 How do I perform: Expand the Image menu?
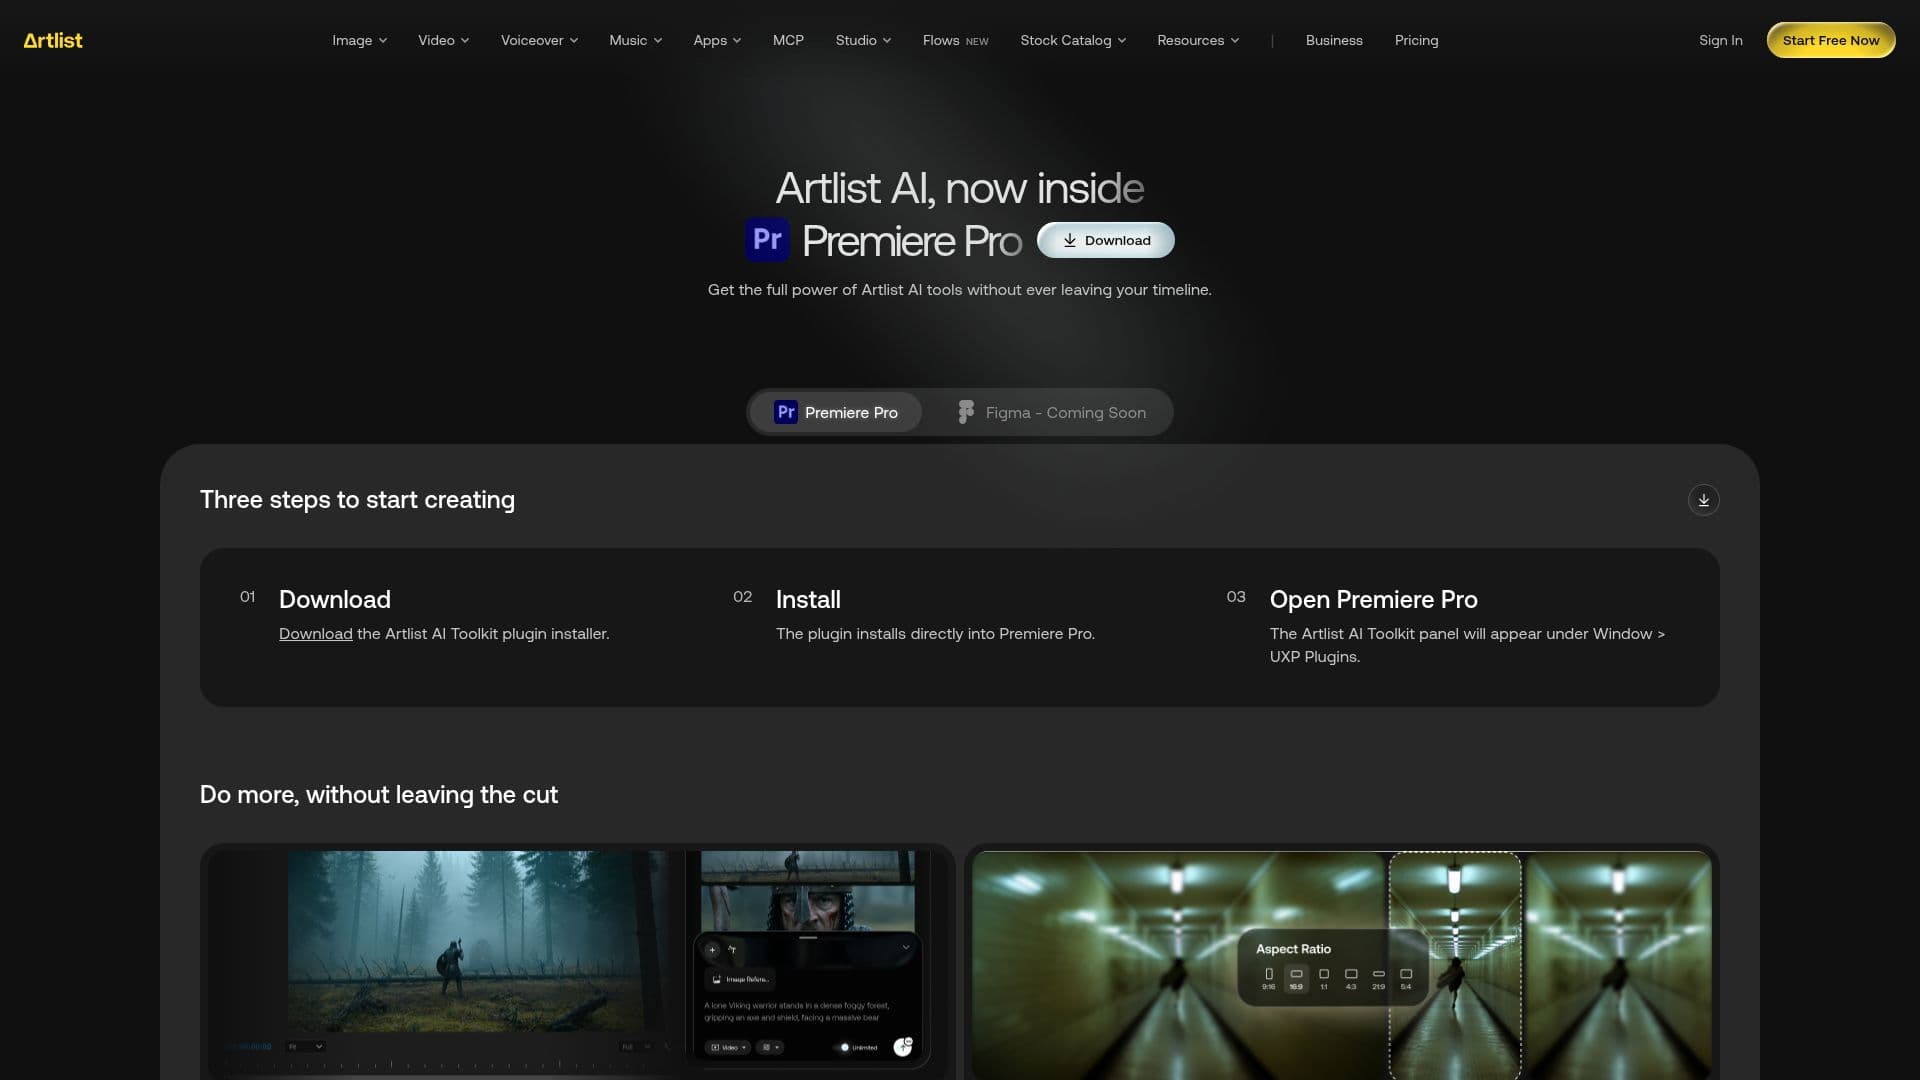click(359, 40)
